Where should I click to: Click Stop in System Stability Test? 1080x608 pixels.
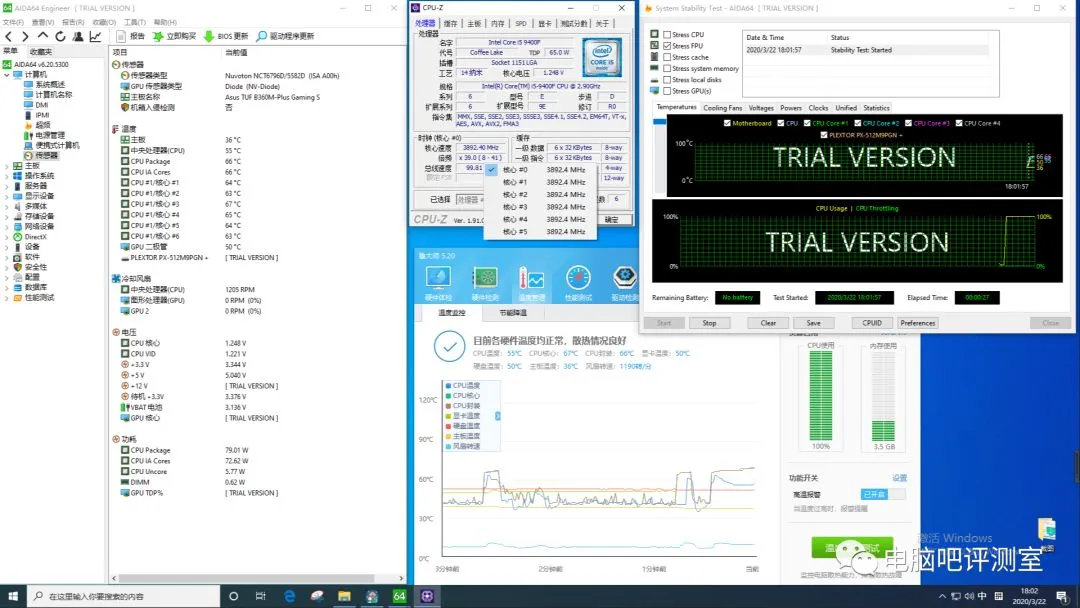(709, 323)
